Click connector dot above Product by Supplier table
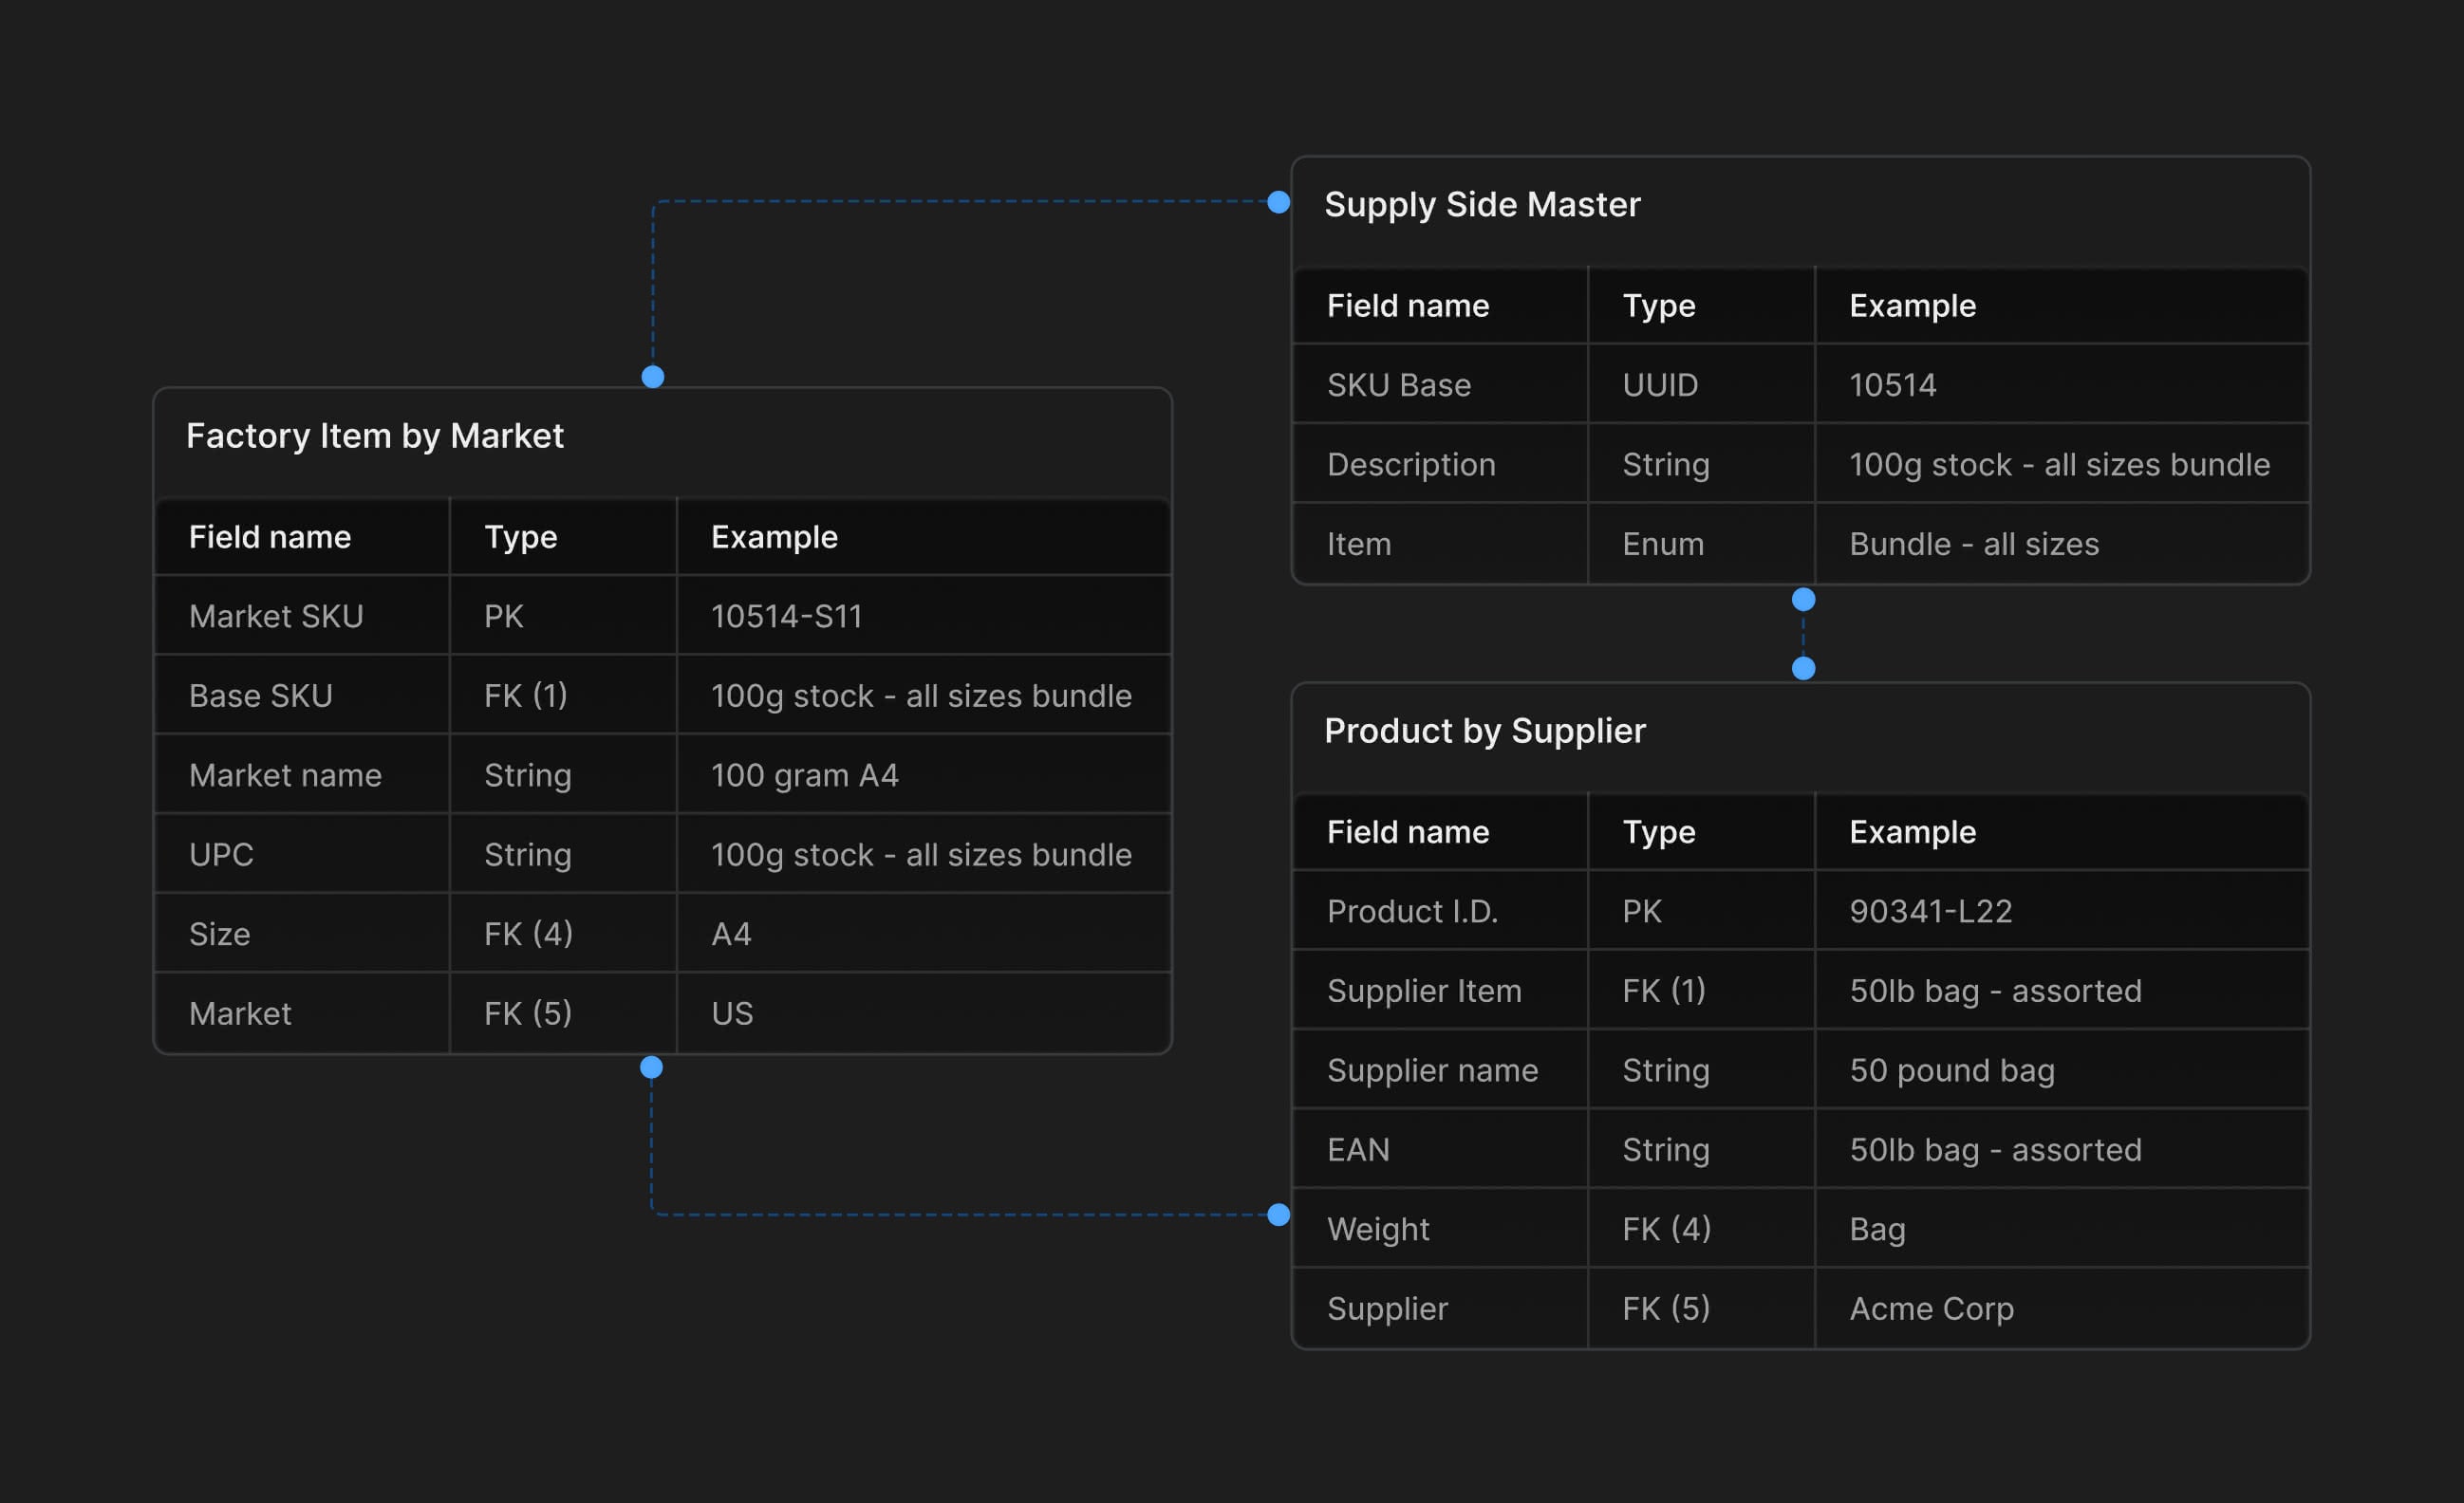The width and height of the screenshot is (2464, 1503). pyautogui.click(x=1803, y=668)
